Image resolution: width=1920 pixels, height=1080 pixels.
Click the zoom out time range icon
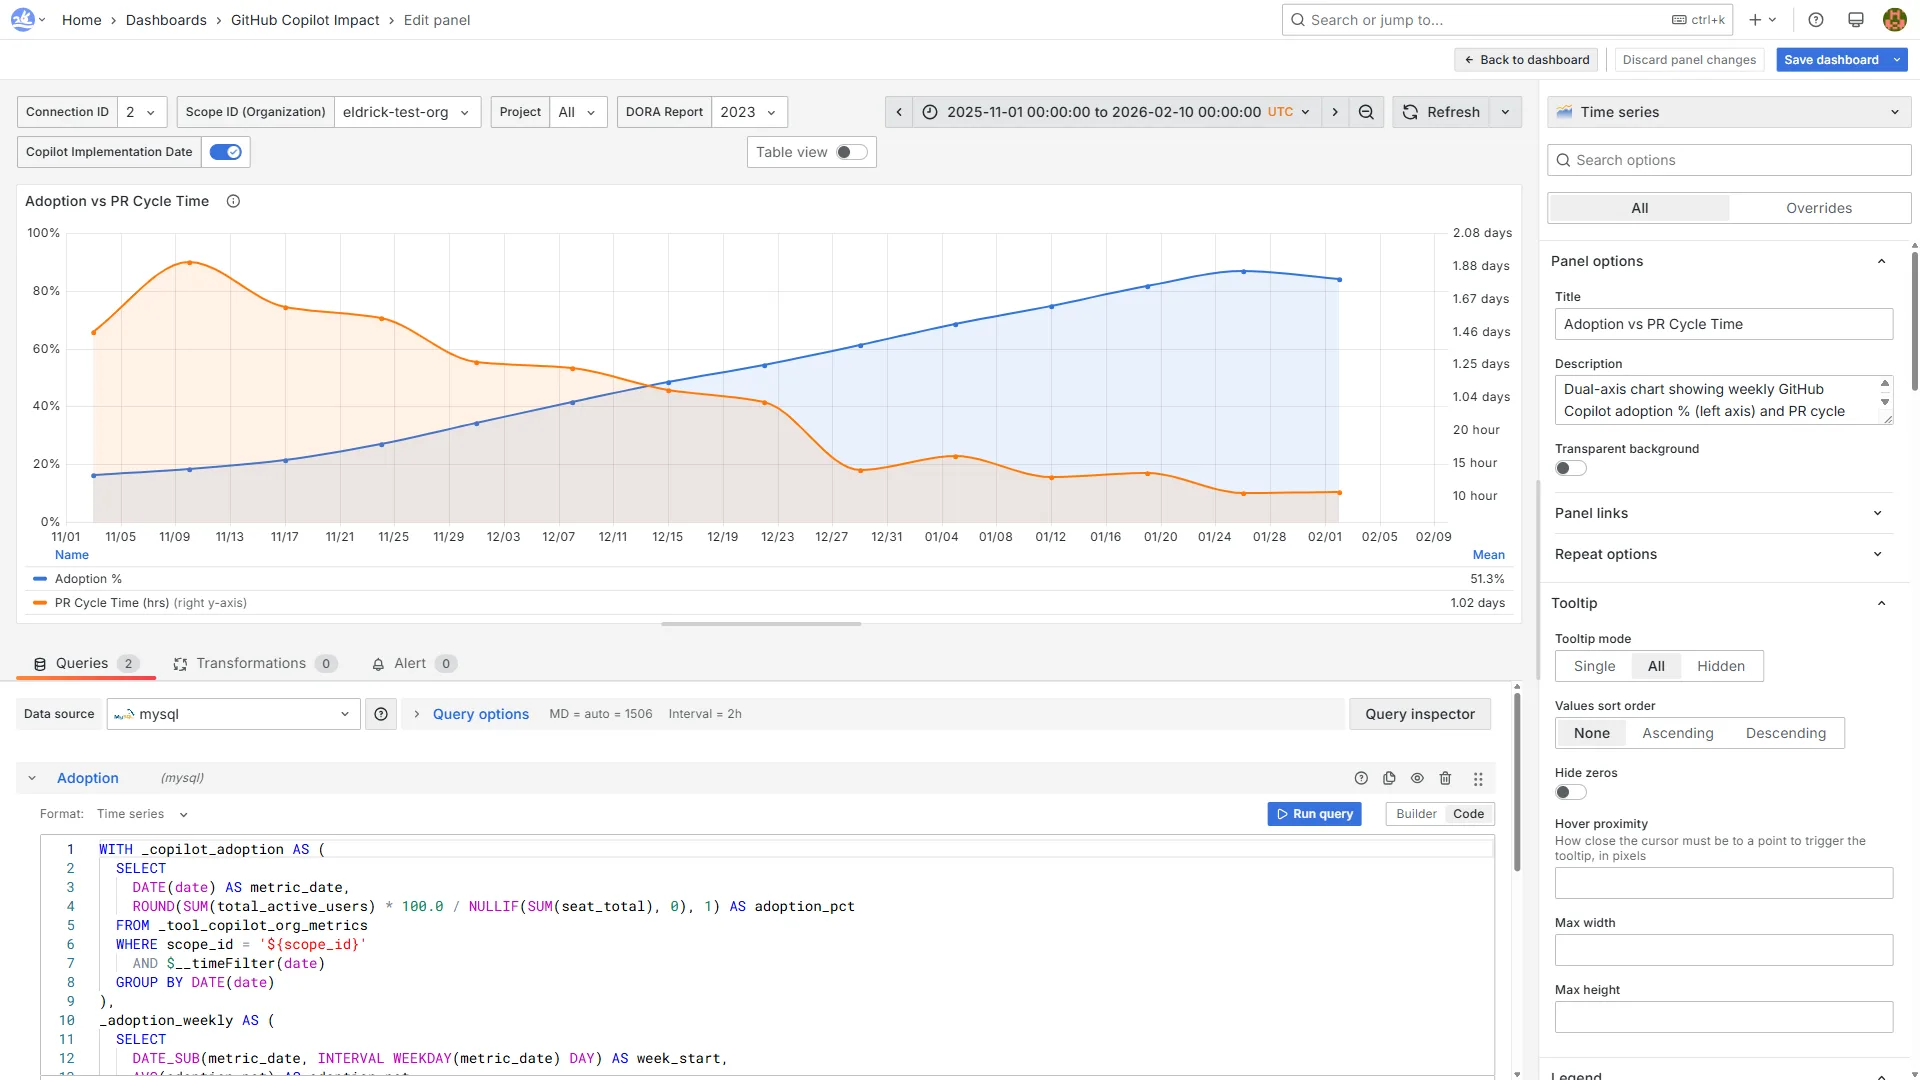point(1366,112)
